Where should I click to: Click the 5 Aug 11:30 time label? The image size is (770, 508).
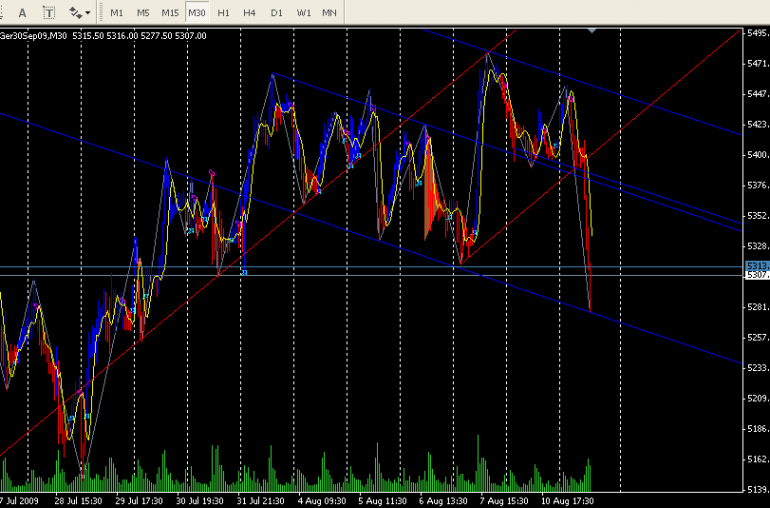coord(383,501)
